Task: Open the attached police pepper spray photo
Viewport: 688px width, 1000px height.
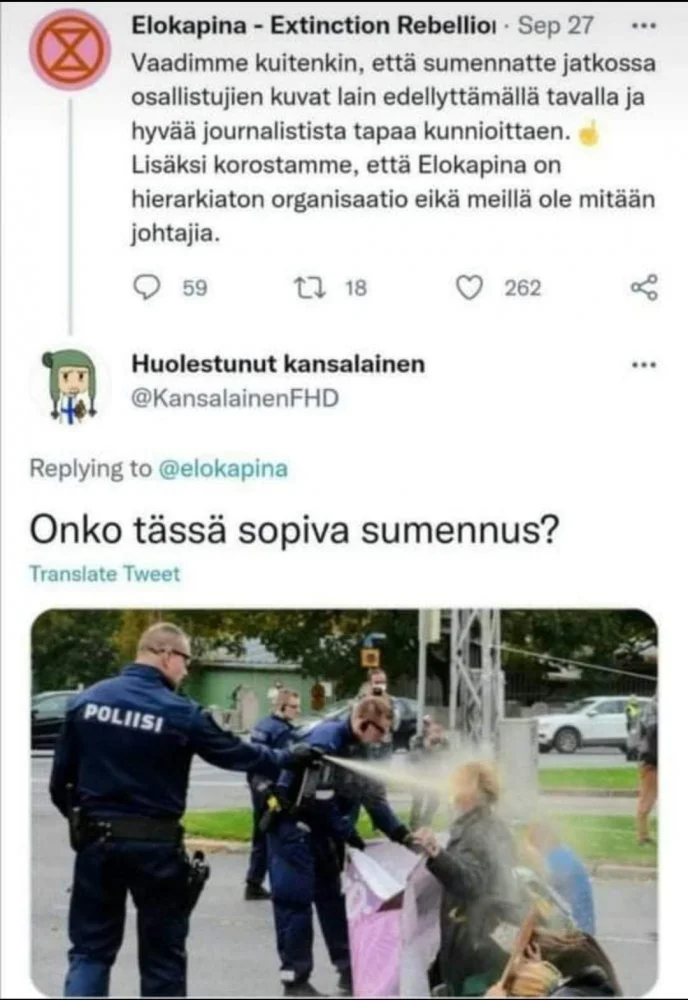Action: point(344,802)
